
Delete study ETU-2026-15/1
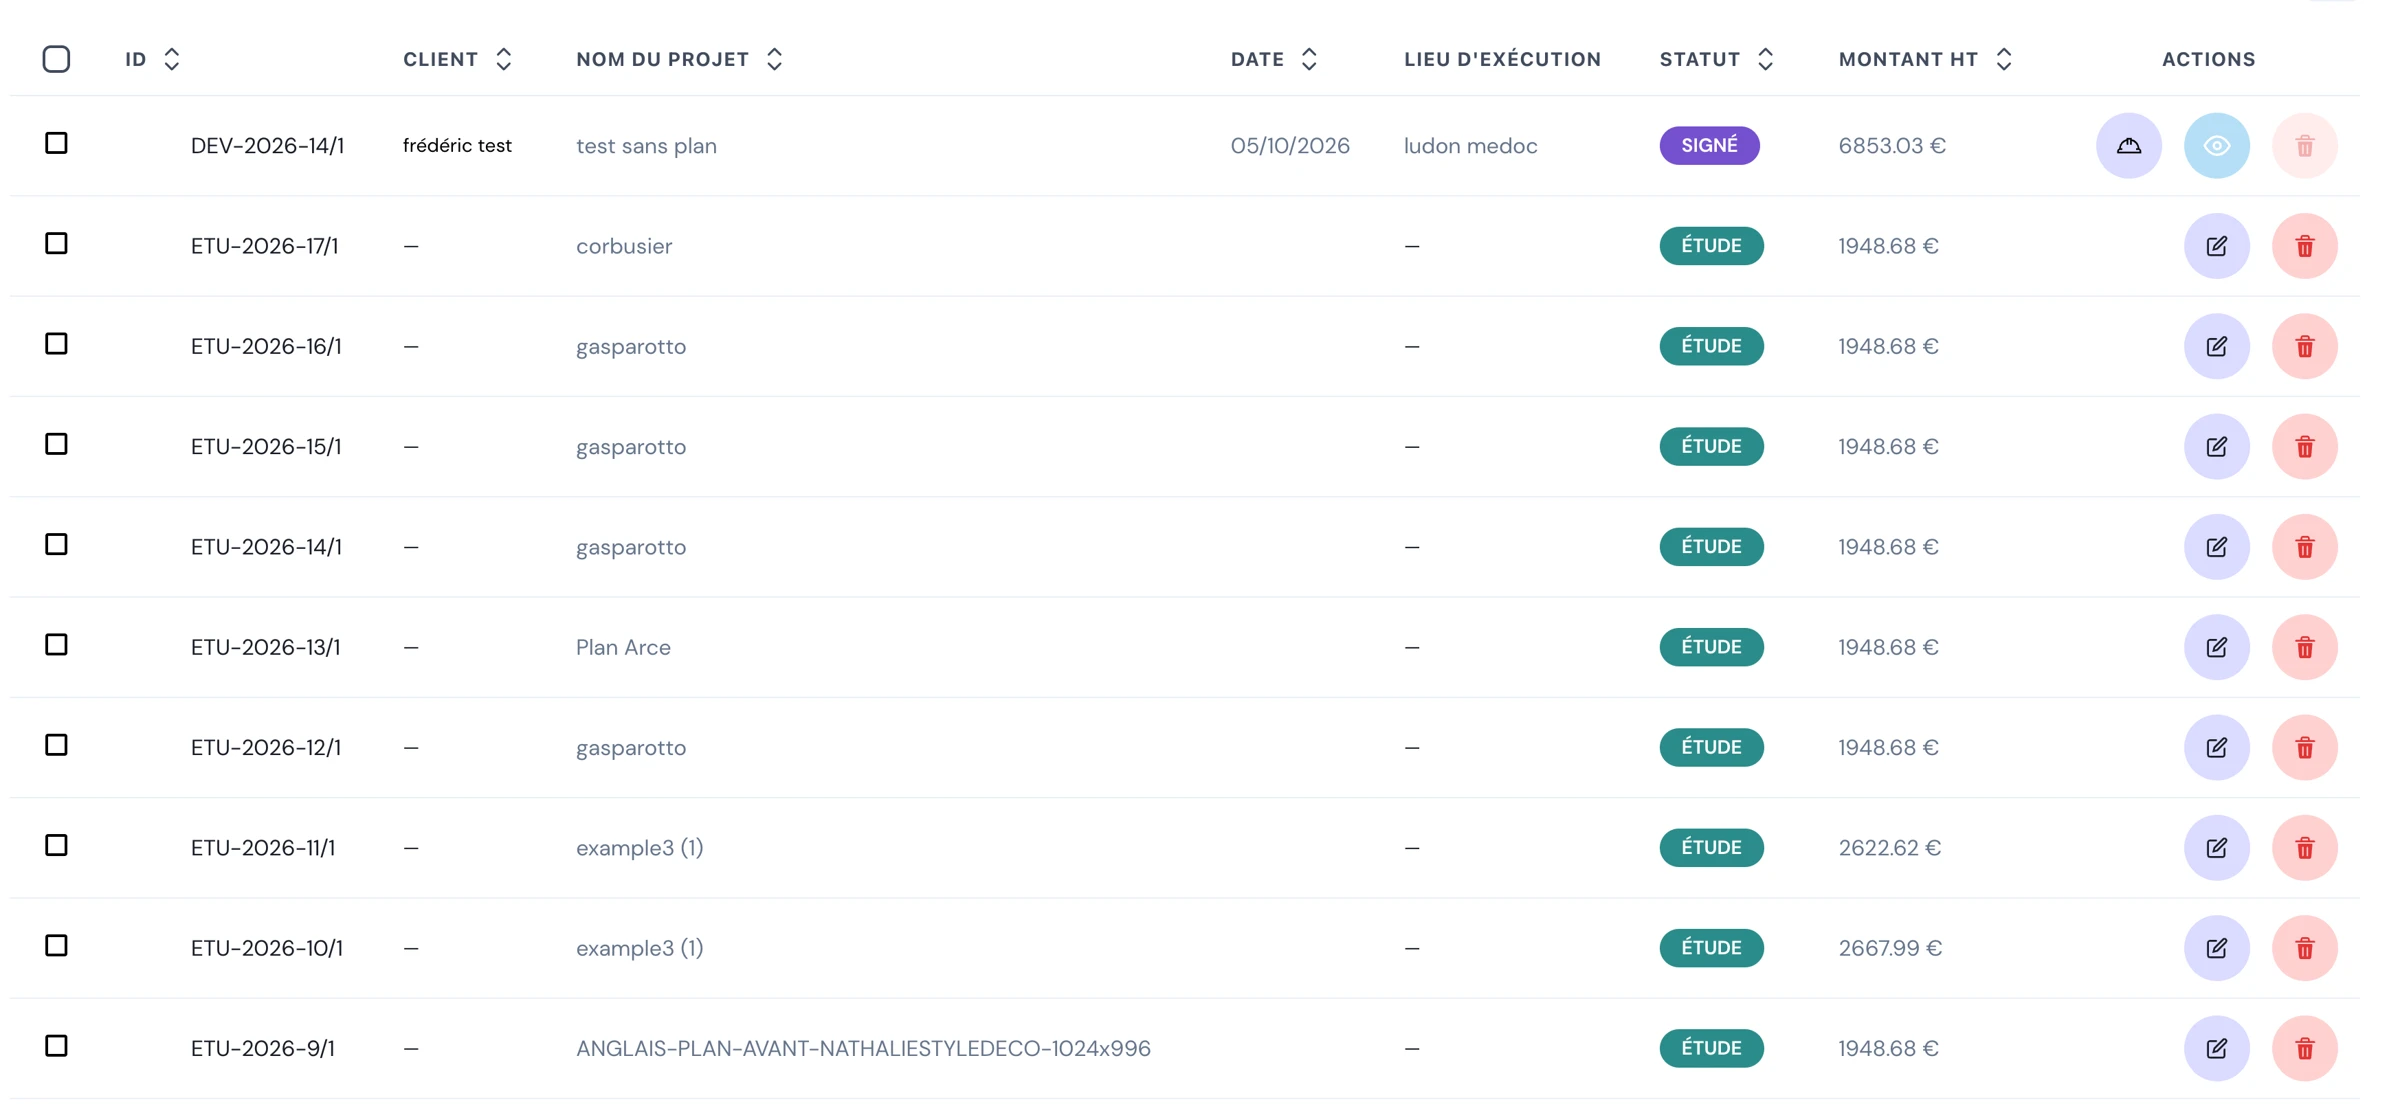click(x=2304, y=446)
